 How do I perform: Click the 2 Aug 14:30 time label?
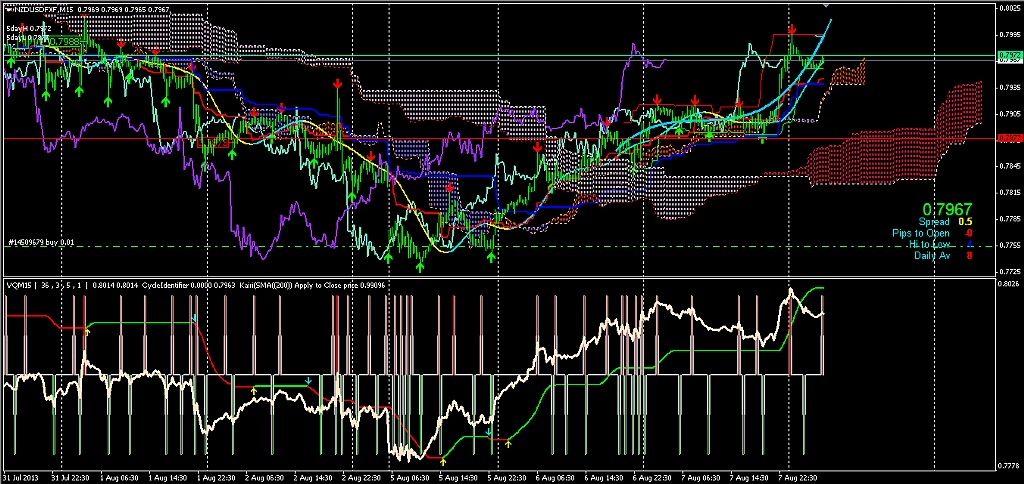[x=313, y=477]
